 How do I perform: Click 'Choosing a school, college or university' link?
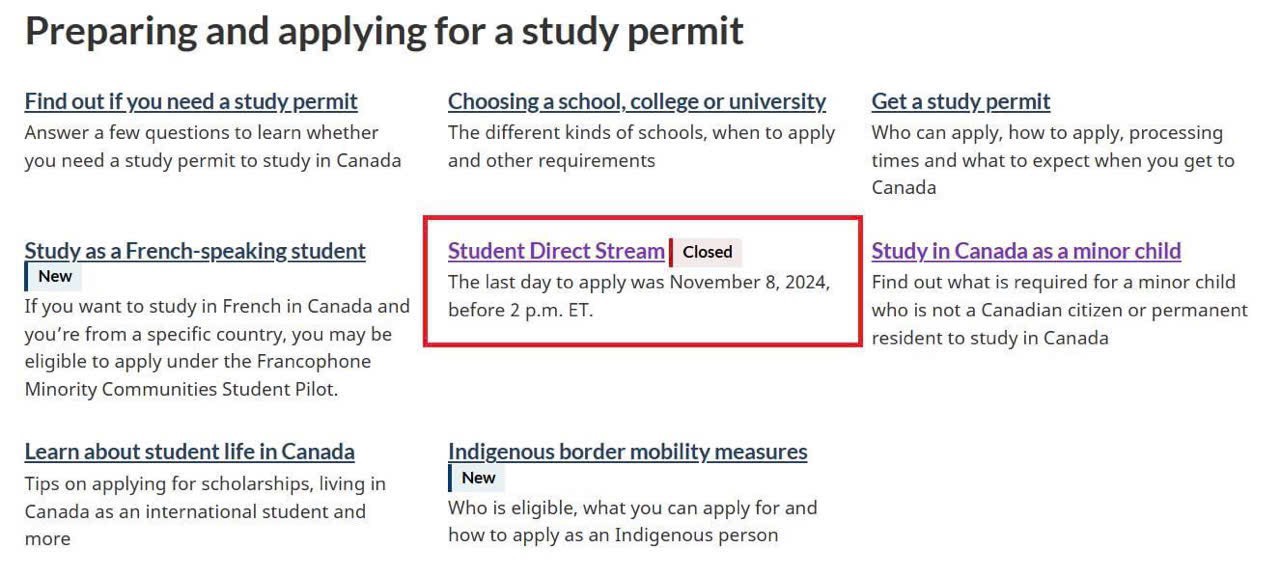[x=637, y=101]
